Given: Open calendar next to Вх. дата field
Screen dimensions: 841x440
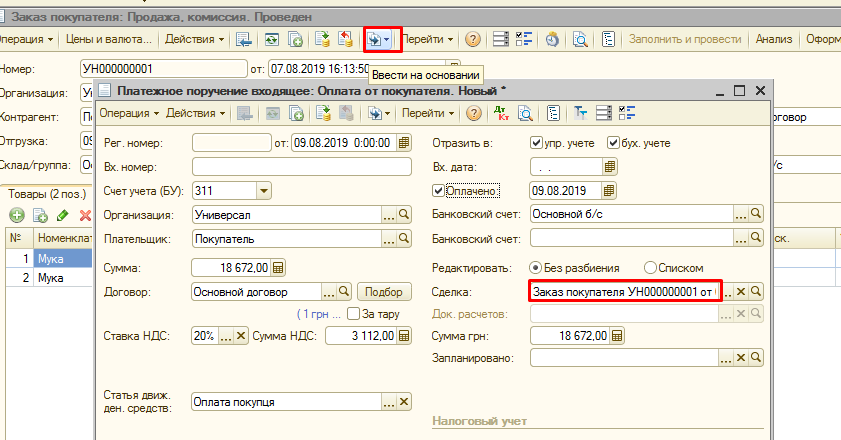Looking at the screenshot, I should 609,167.
